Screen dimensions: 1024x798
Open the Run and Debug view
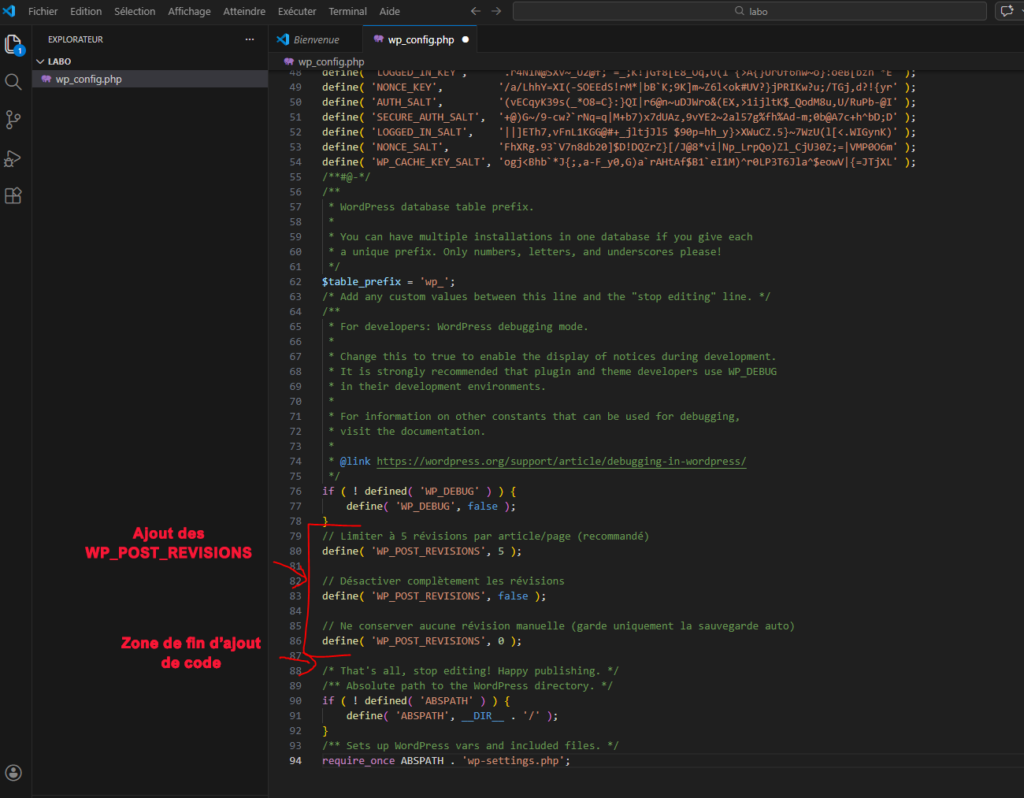tap(12, 158)
